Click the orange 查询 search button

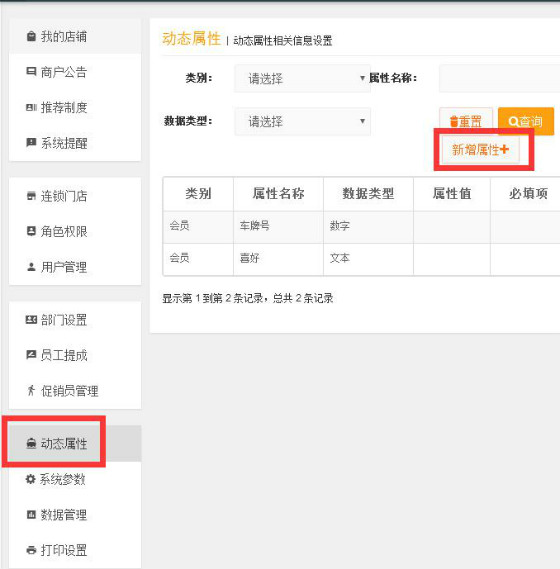pos(526,121)
